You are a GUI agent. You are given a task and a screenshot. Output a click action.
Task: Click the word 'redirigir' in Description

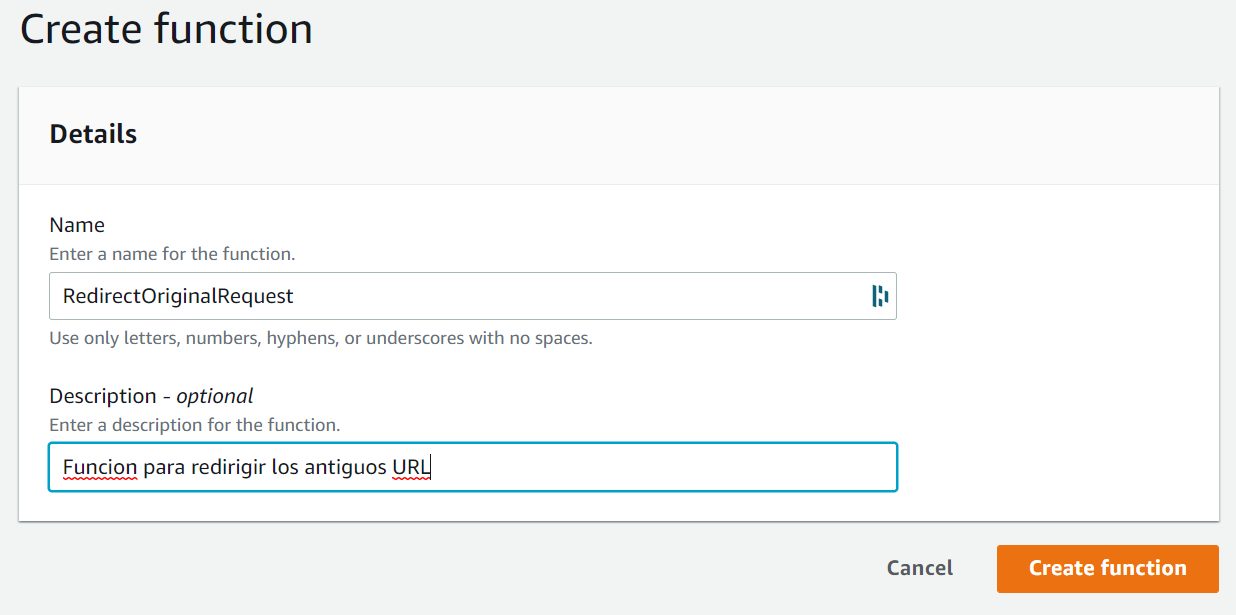tap(229, 467)
